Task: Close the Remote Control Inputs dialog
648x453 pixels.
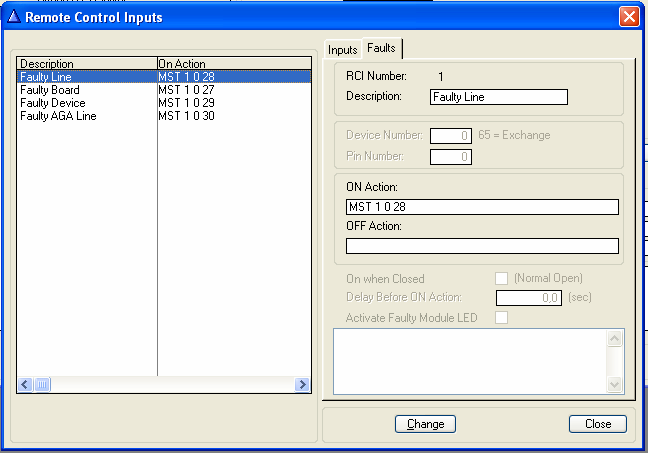Action: (x=628, y=17)
